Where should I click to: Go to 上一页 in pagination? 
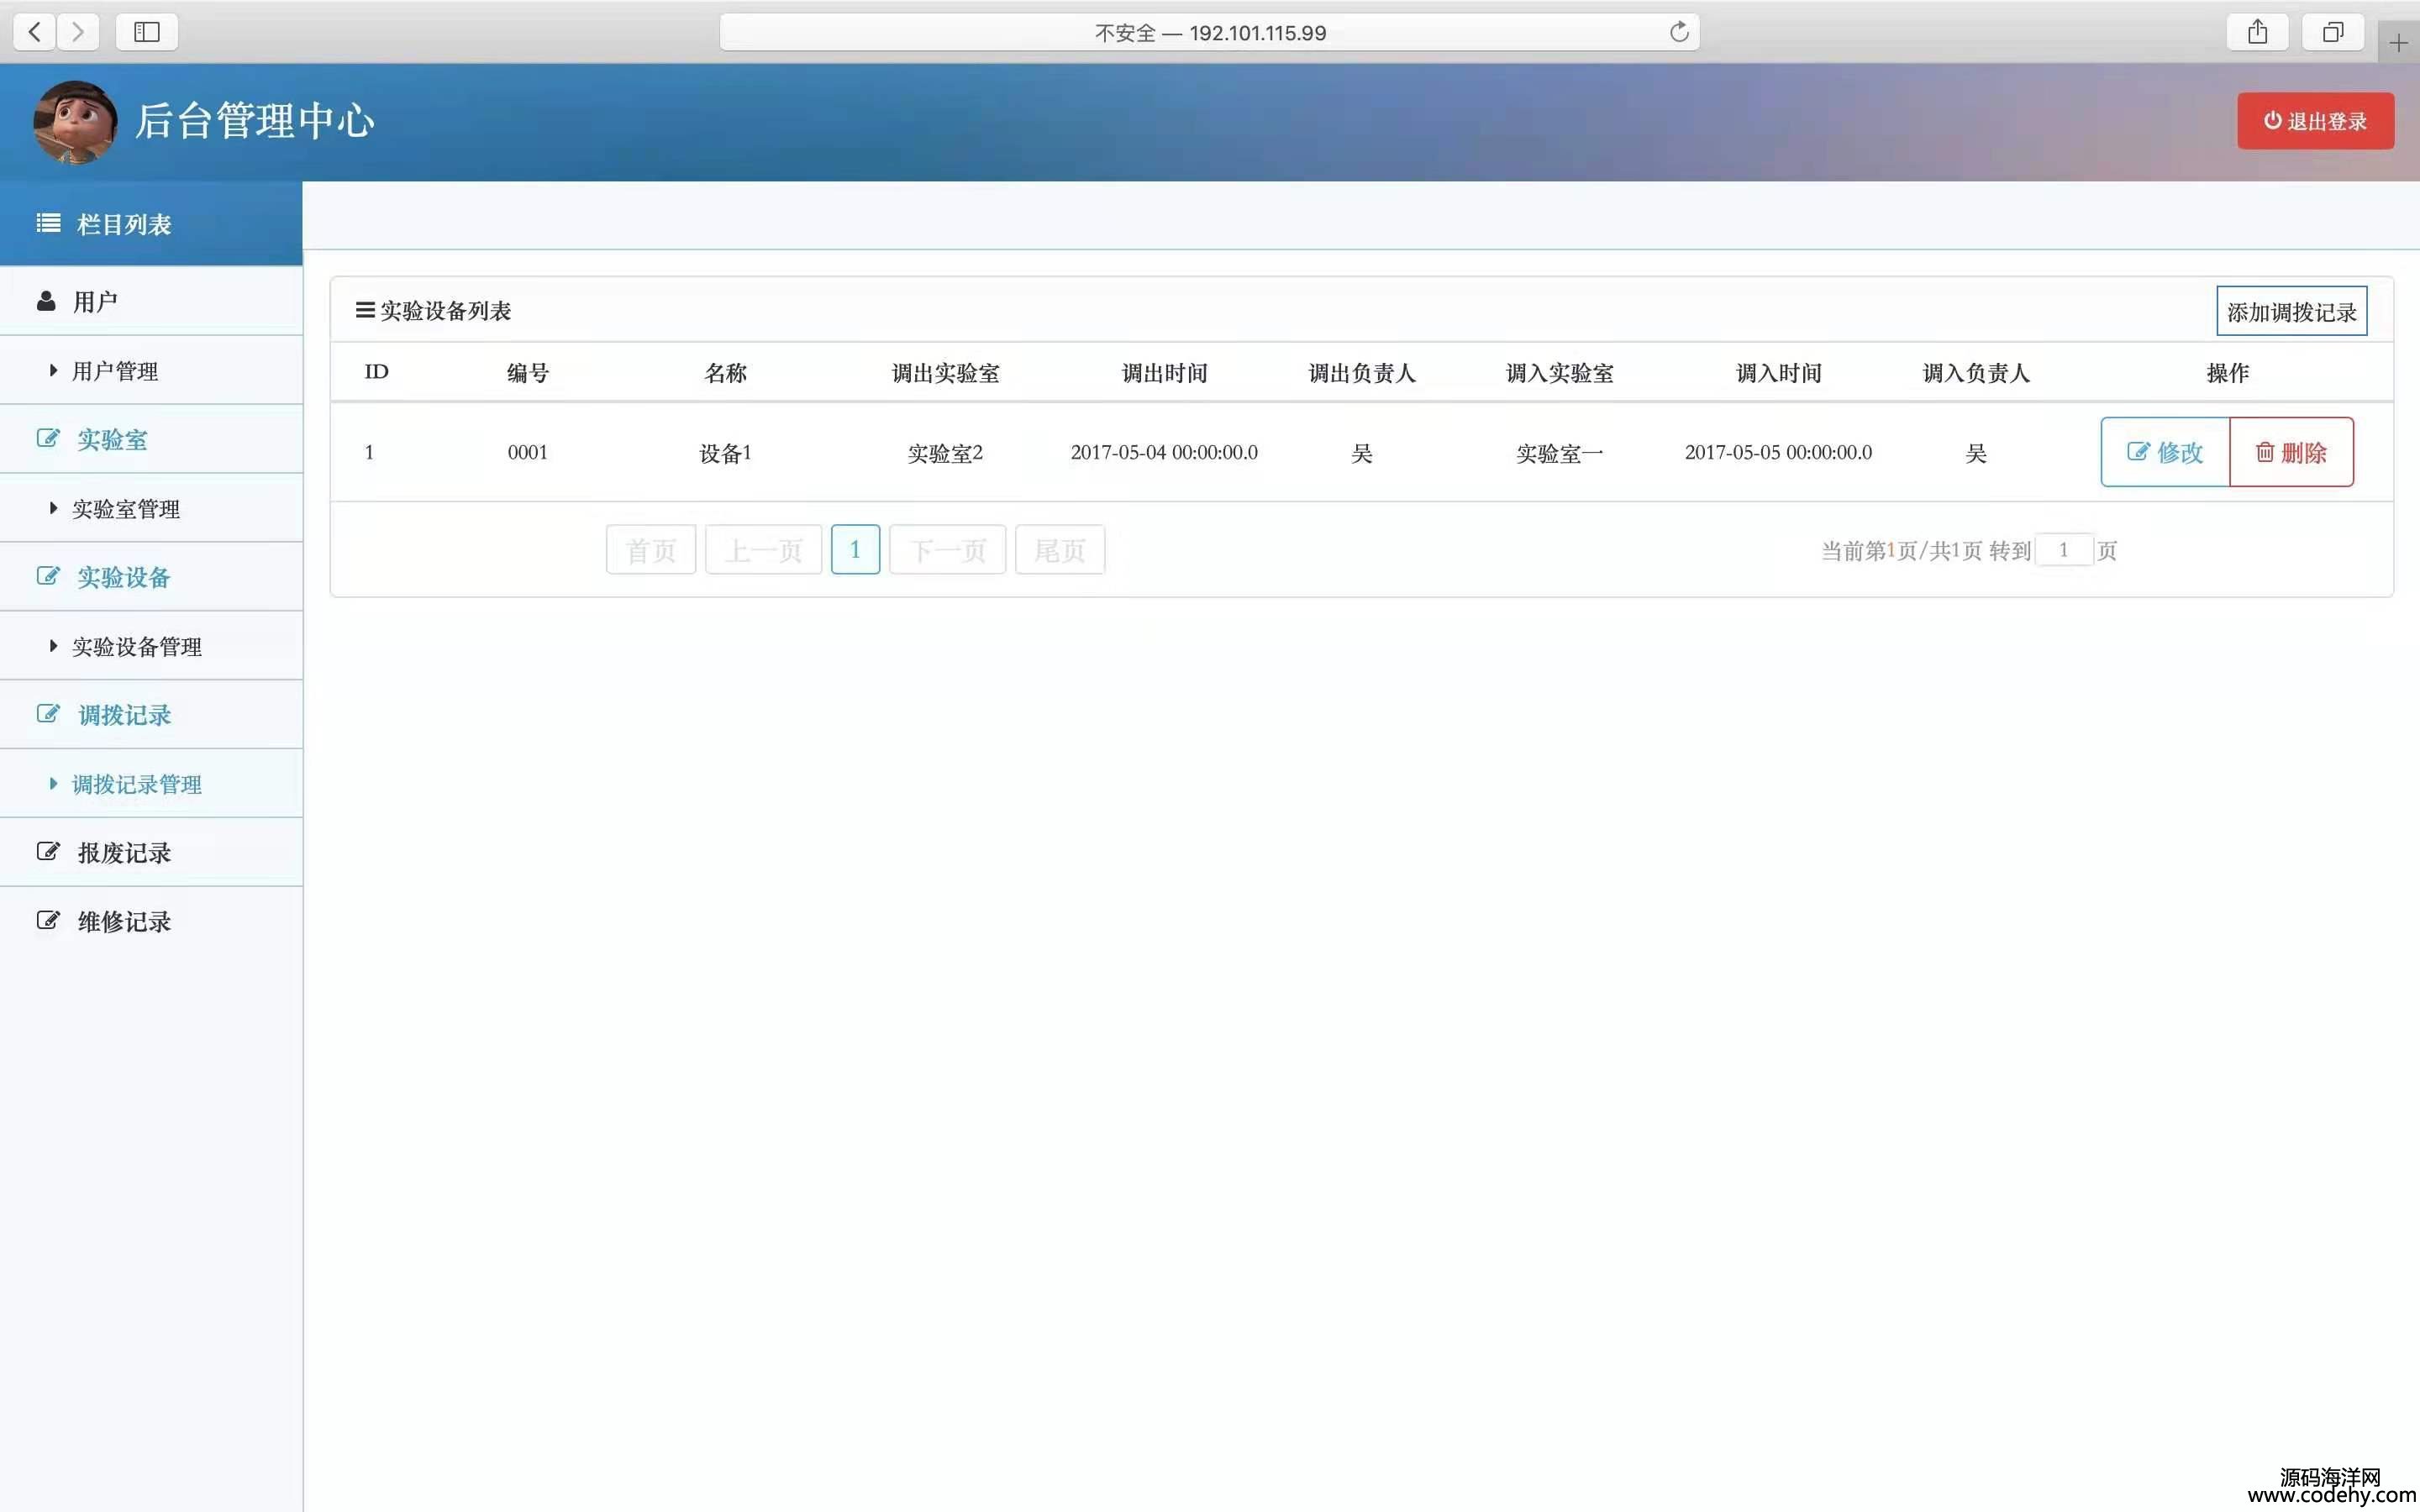(x=763, y=549)
